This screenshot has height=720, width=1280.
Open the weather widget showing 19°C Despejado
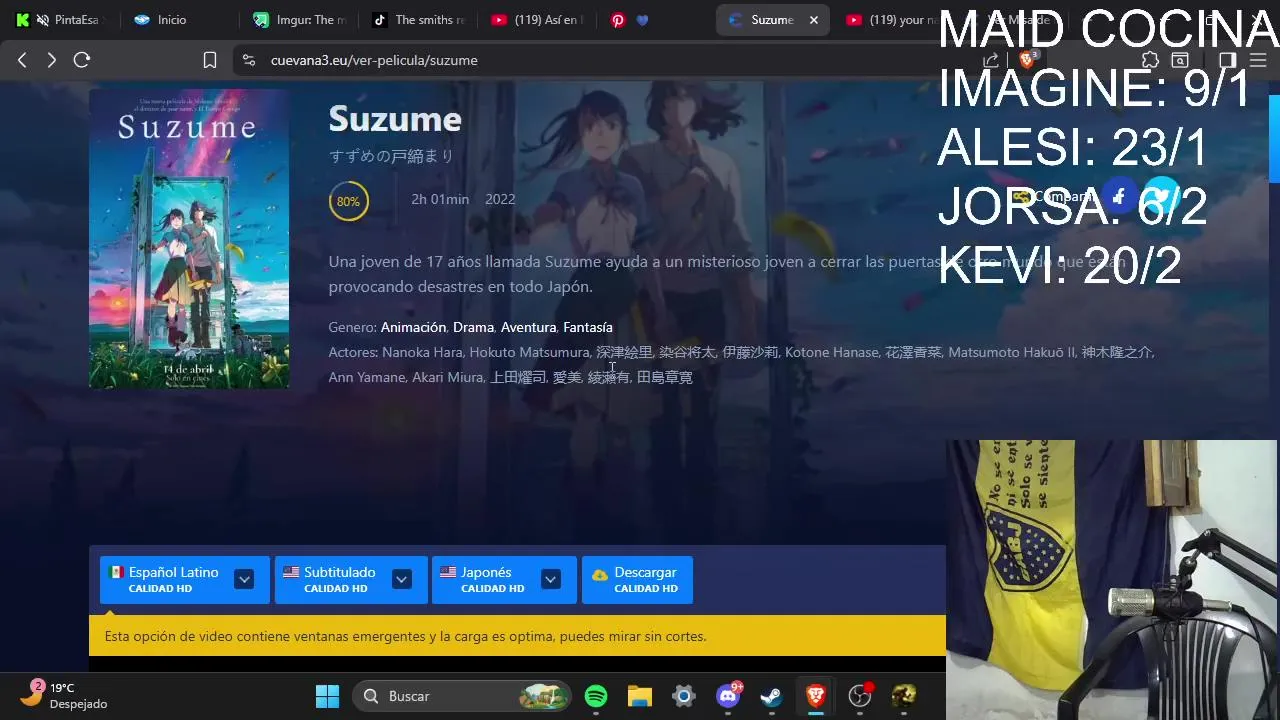65,695
